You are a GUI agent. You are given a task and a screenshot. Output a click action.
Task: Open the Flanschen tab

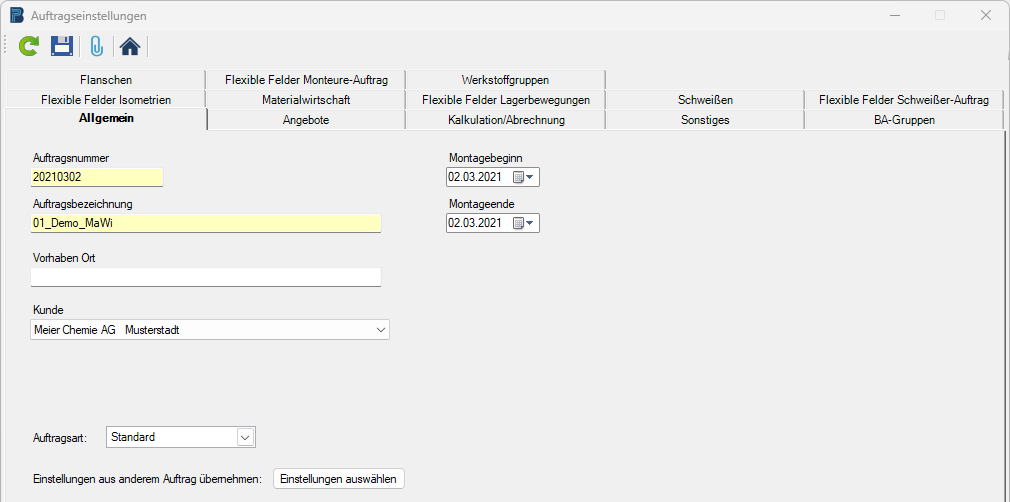click(x=106, y=80)
